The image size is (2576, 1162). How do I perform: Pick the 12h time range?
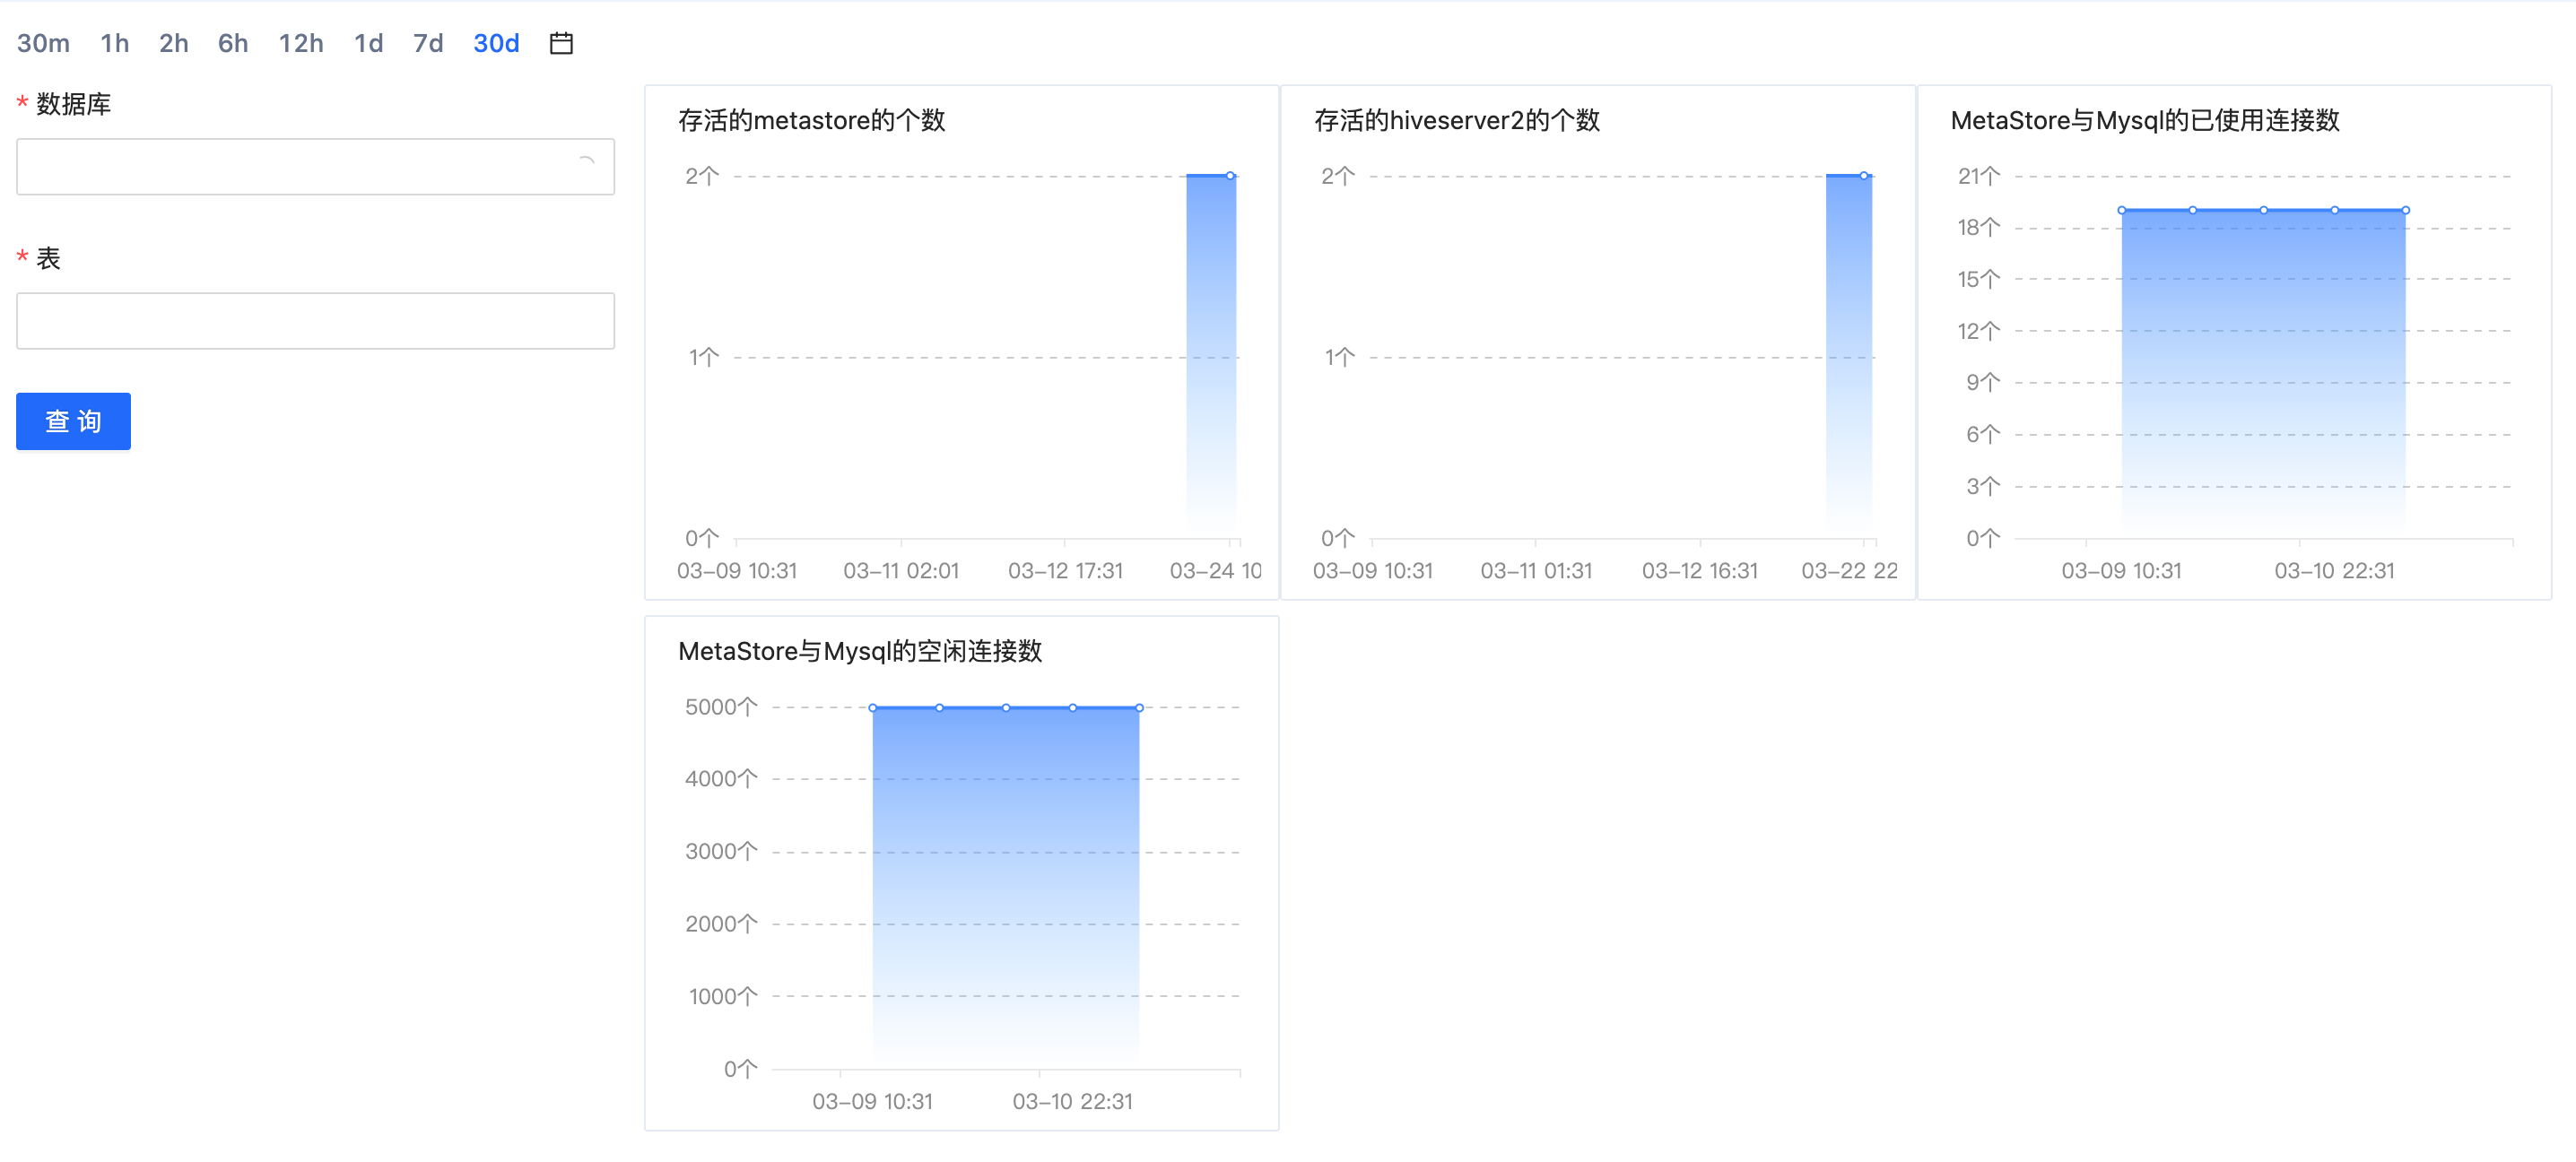(300, 43)
